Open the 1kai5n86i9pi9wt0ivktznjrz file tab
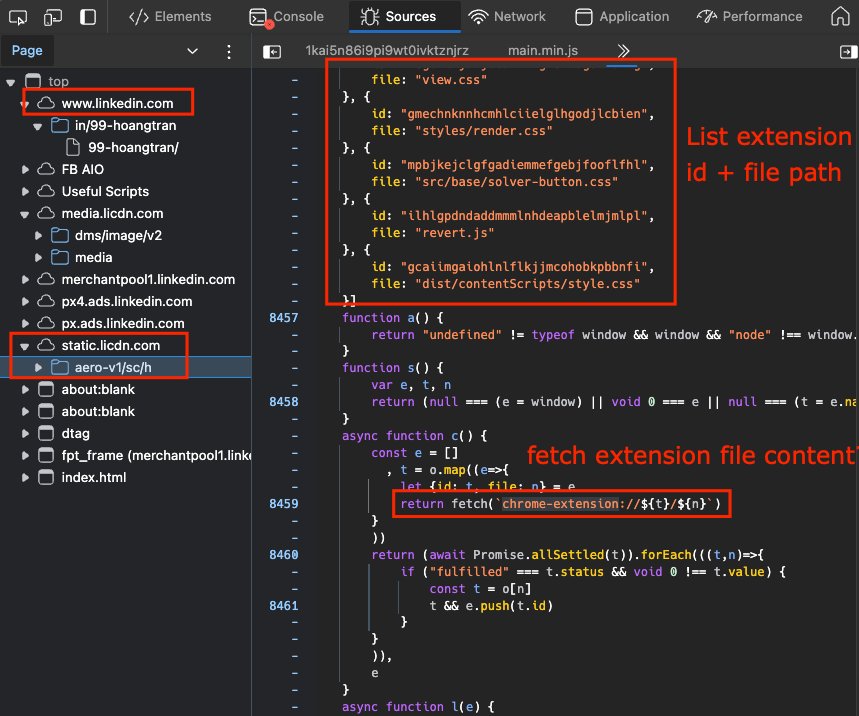 387,51
